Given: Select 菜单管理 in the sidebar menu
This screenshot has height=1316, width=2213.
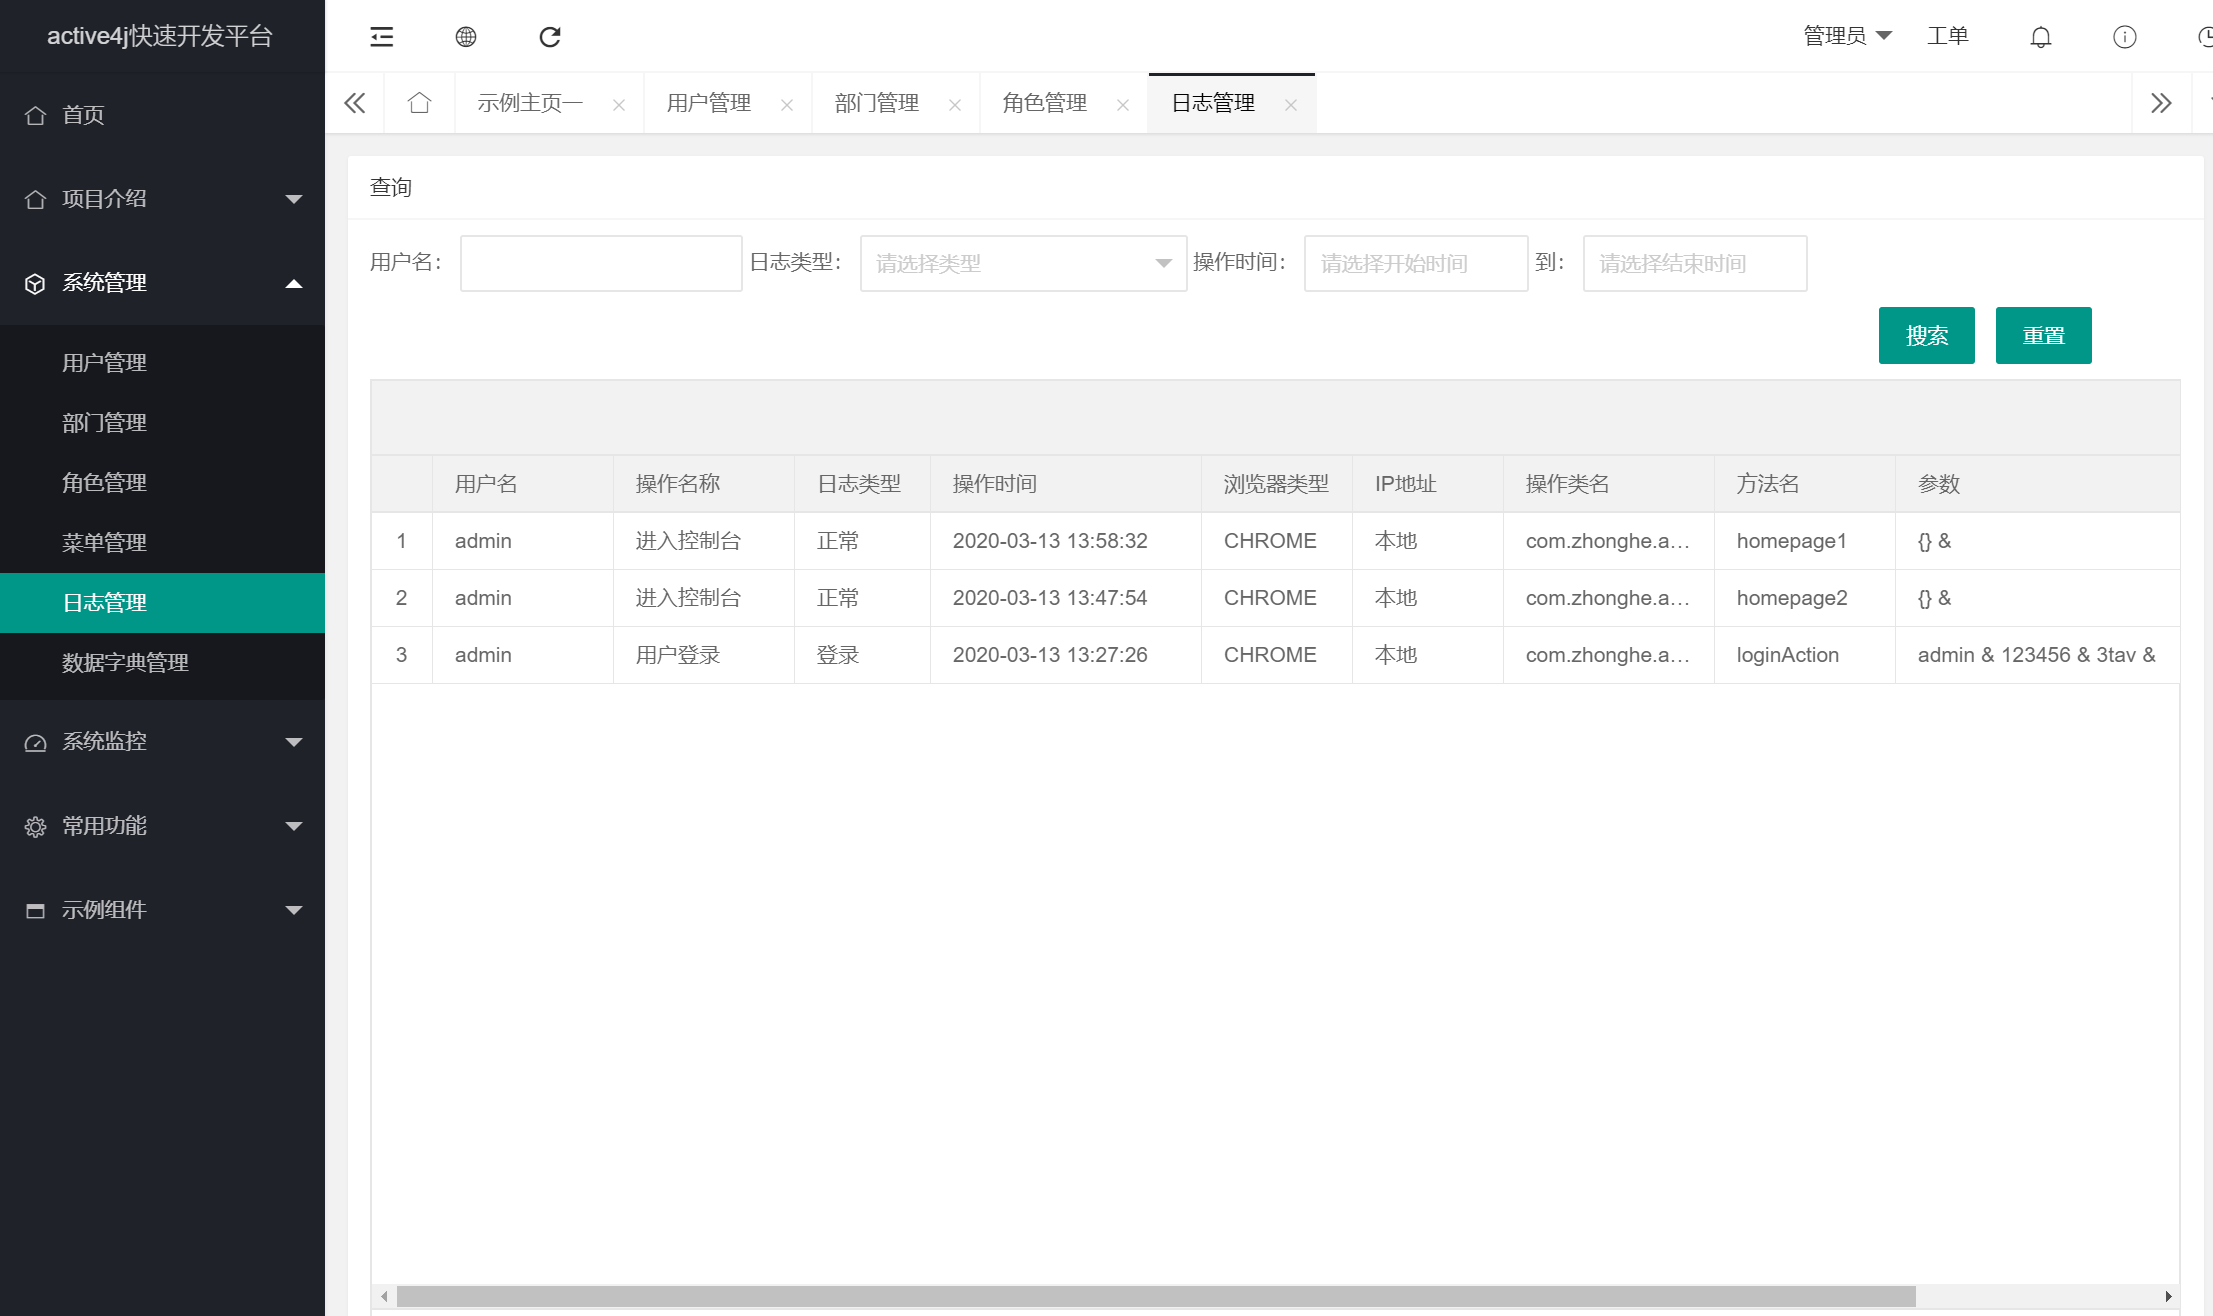Looking at the screenshot, I should click(x=105, y=542).
